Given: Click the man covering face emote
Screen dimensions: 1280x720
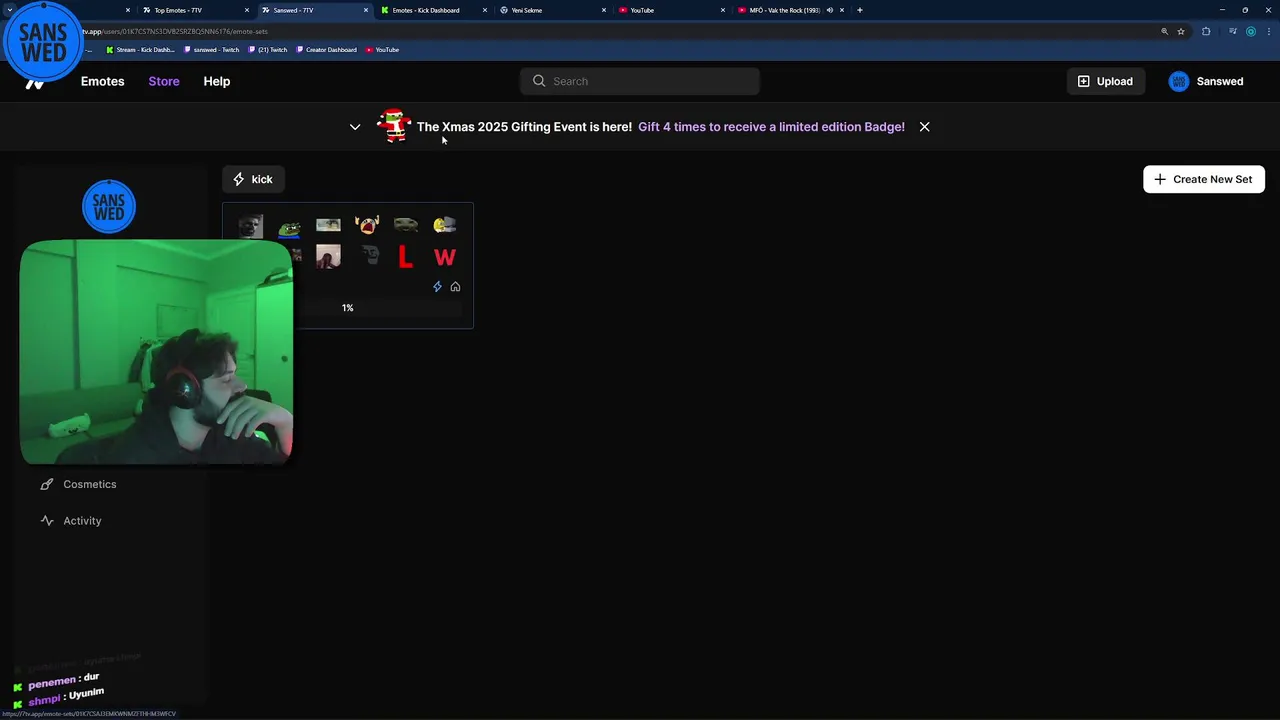Looking at the screenshot, I should coord(328,257).
